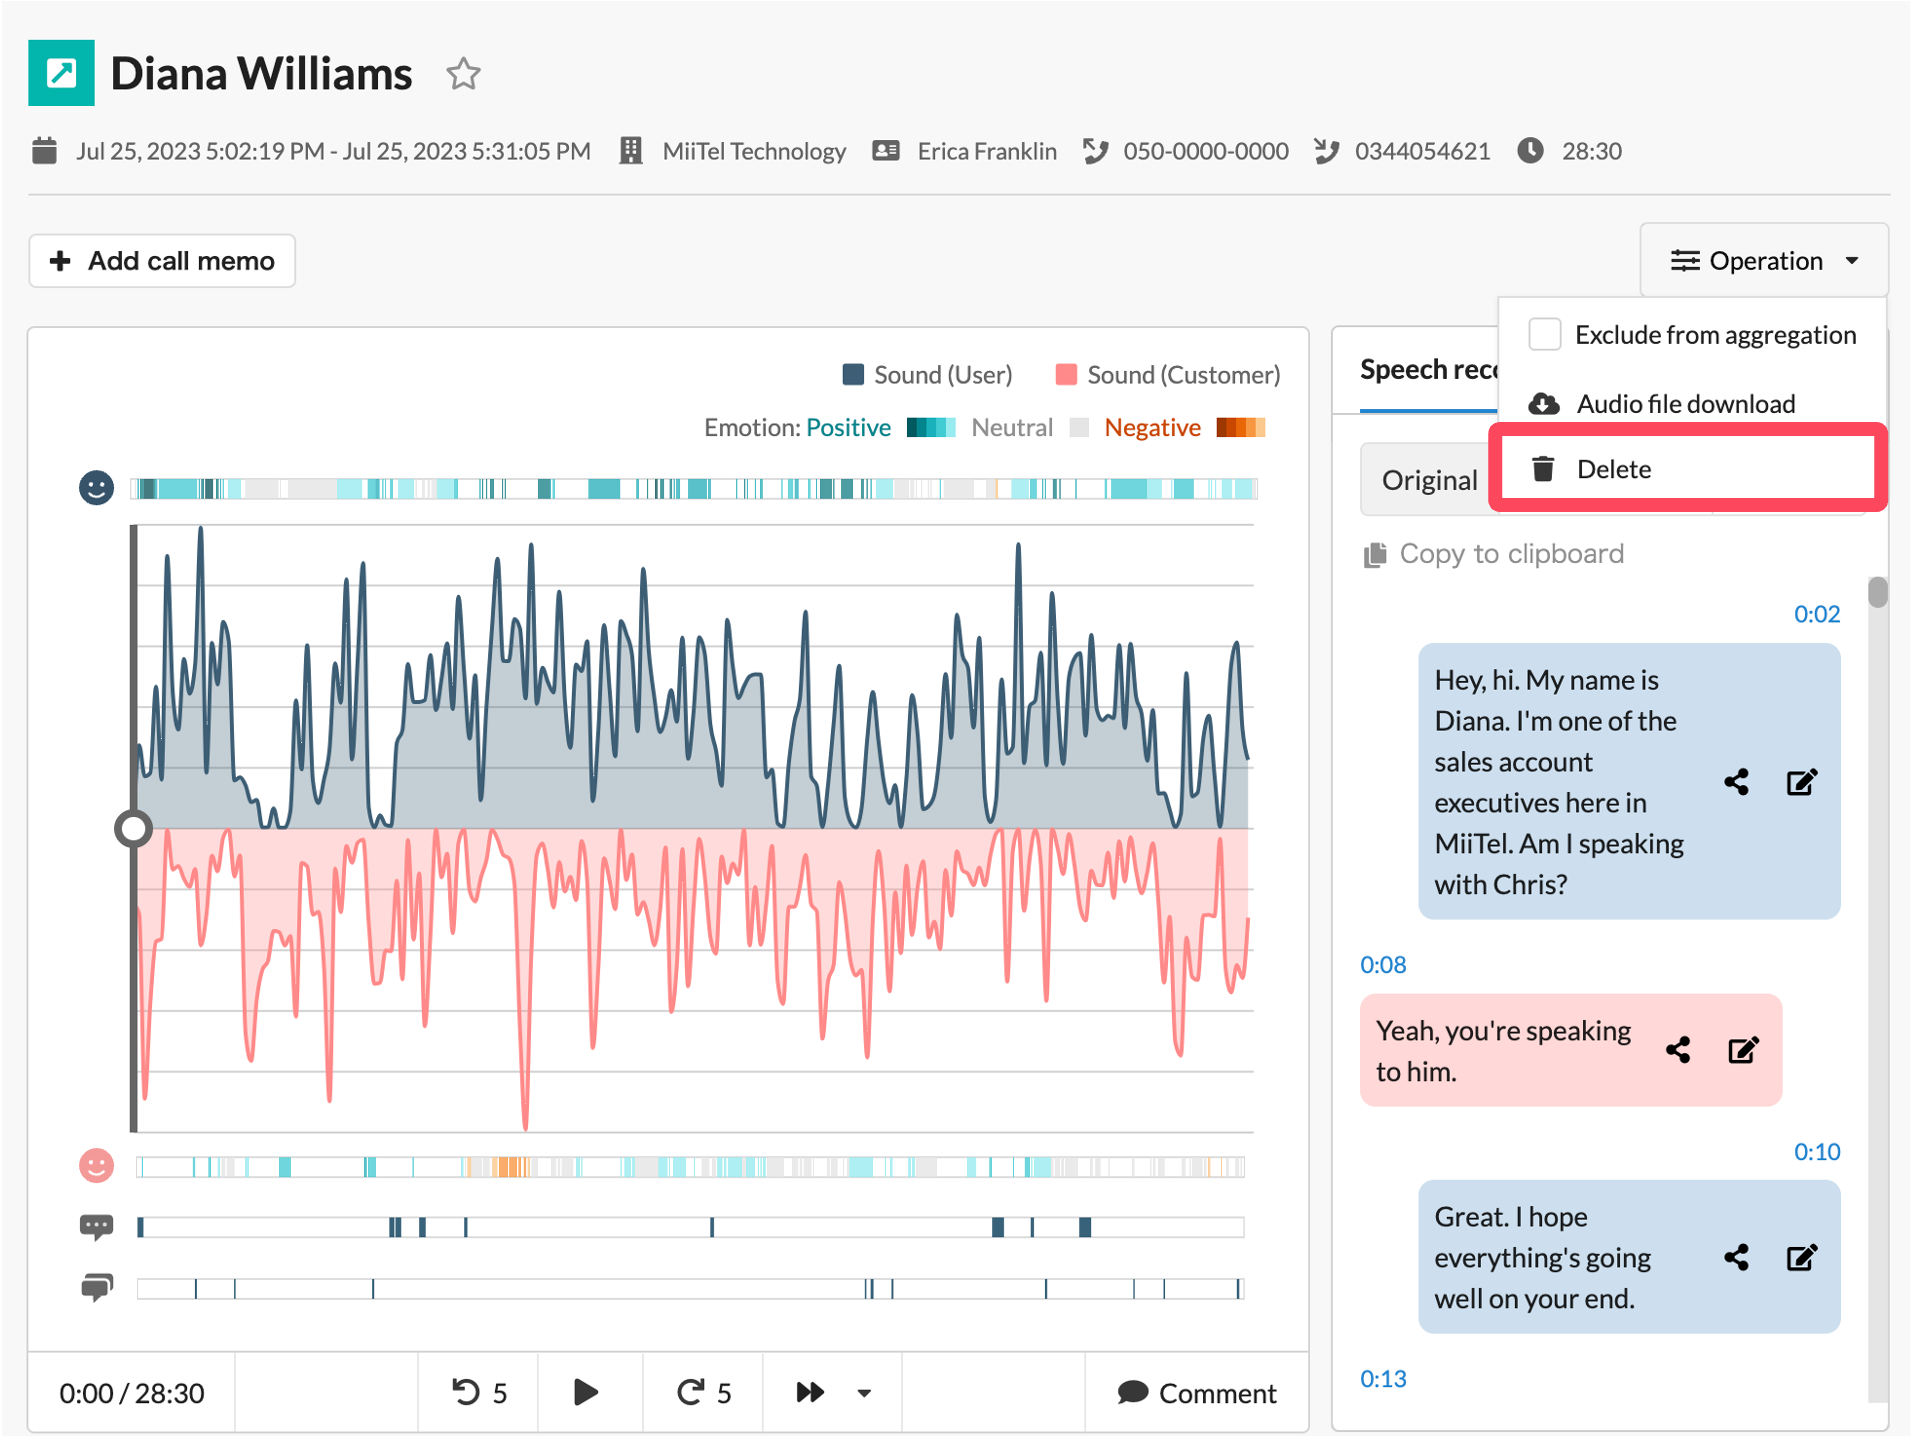The width and height of the screenshot is (1911, 1439).
Task: Share the 'Yeah, you're speaking to him' message
Action: coord(1679,1050)
